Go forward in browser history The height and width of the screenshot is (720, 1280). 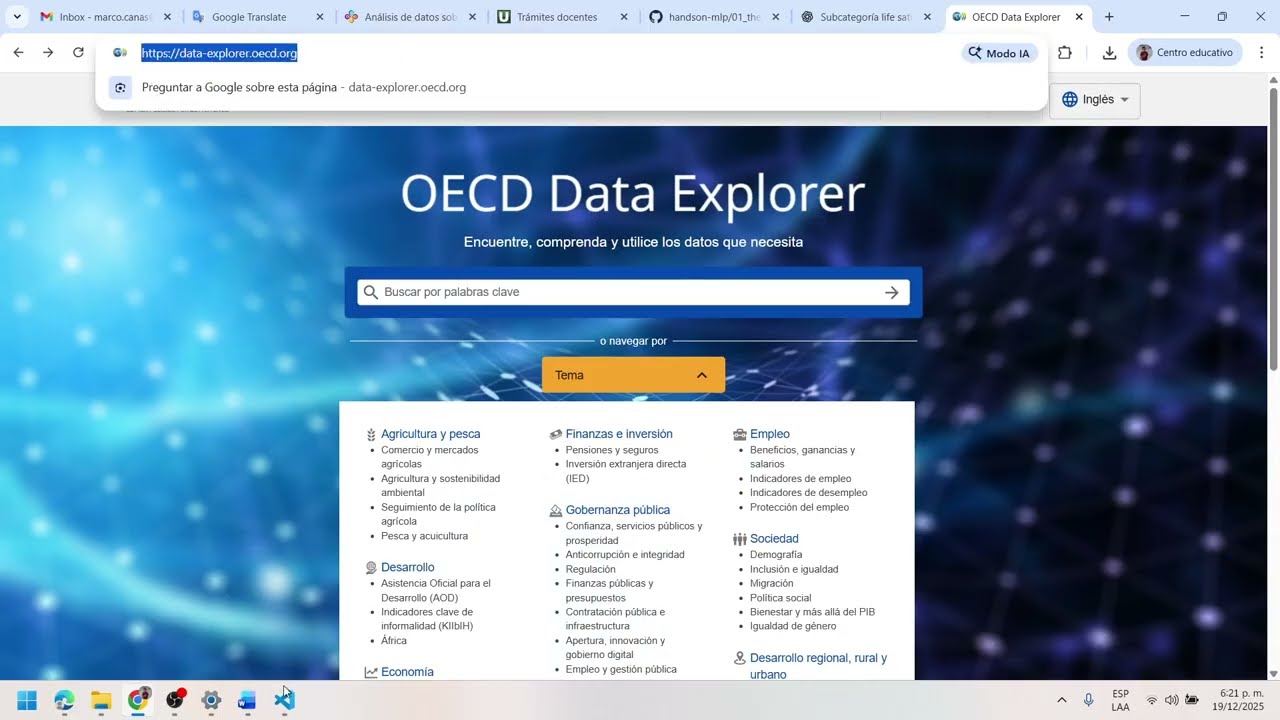[x=48, y=53]
